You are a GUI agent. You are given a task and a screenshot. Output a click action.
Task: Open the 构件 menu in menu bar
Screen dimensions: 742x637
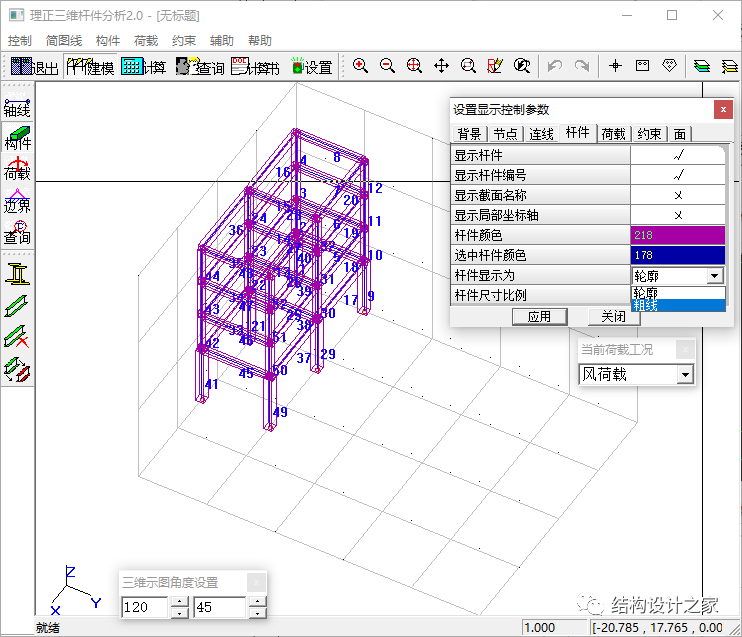pyautogui.click(x=108, y=41)
